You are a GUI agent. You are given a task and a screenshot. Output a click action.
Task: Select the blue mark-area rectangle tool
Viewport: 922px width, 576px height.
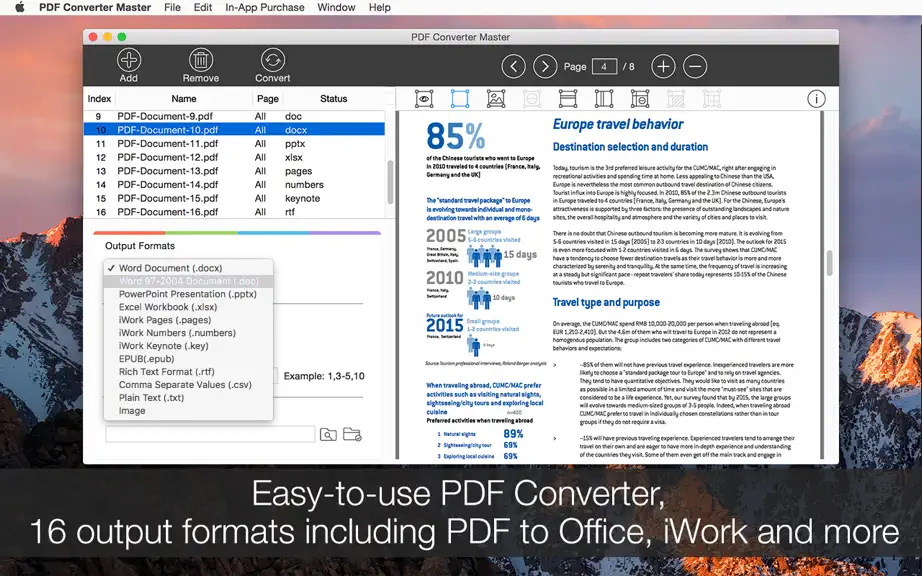[460, 99]
